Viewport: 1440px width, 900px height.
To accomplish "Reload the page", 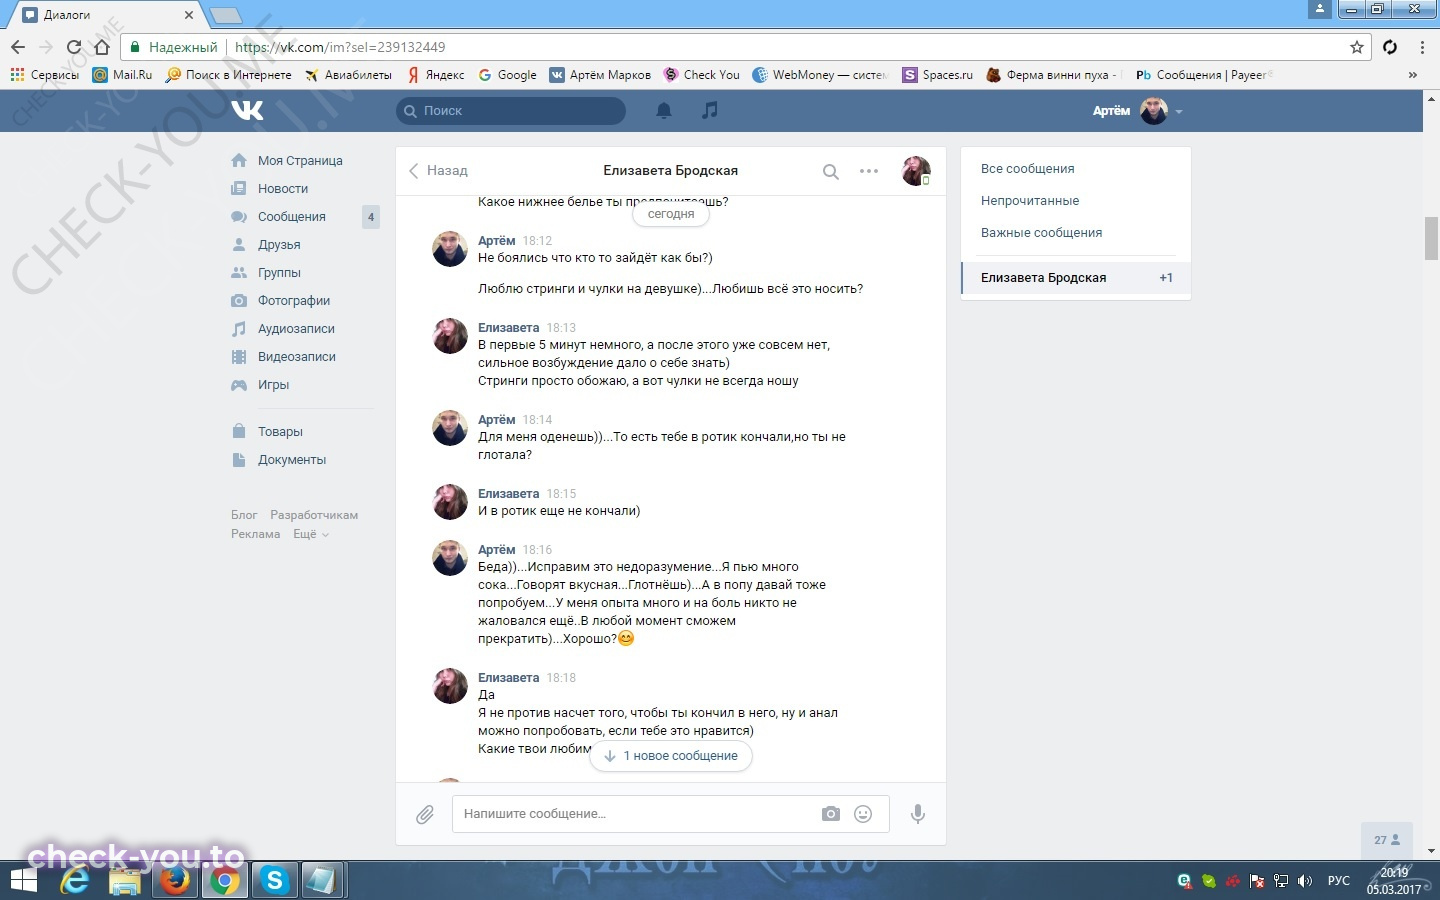I will pyautogui.click(x=74, y=47).
